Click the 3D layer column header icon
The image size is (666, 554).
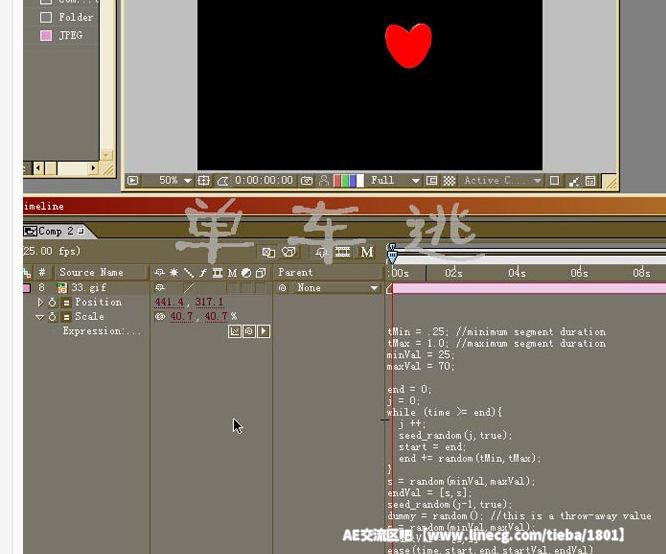coord(261,273)
